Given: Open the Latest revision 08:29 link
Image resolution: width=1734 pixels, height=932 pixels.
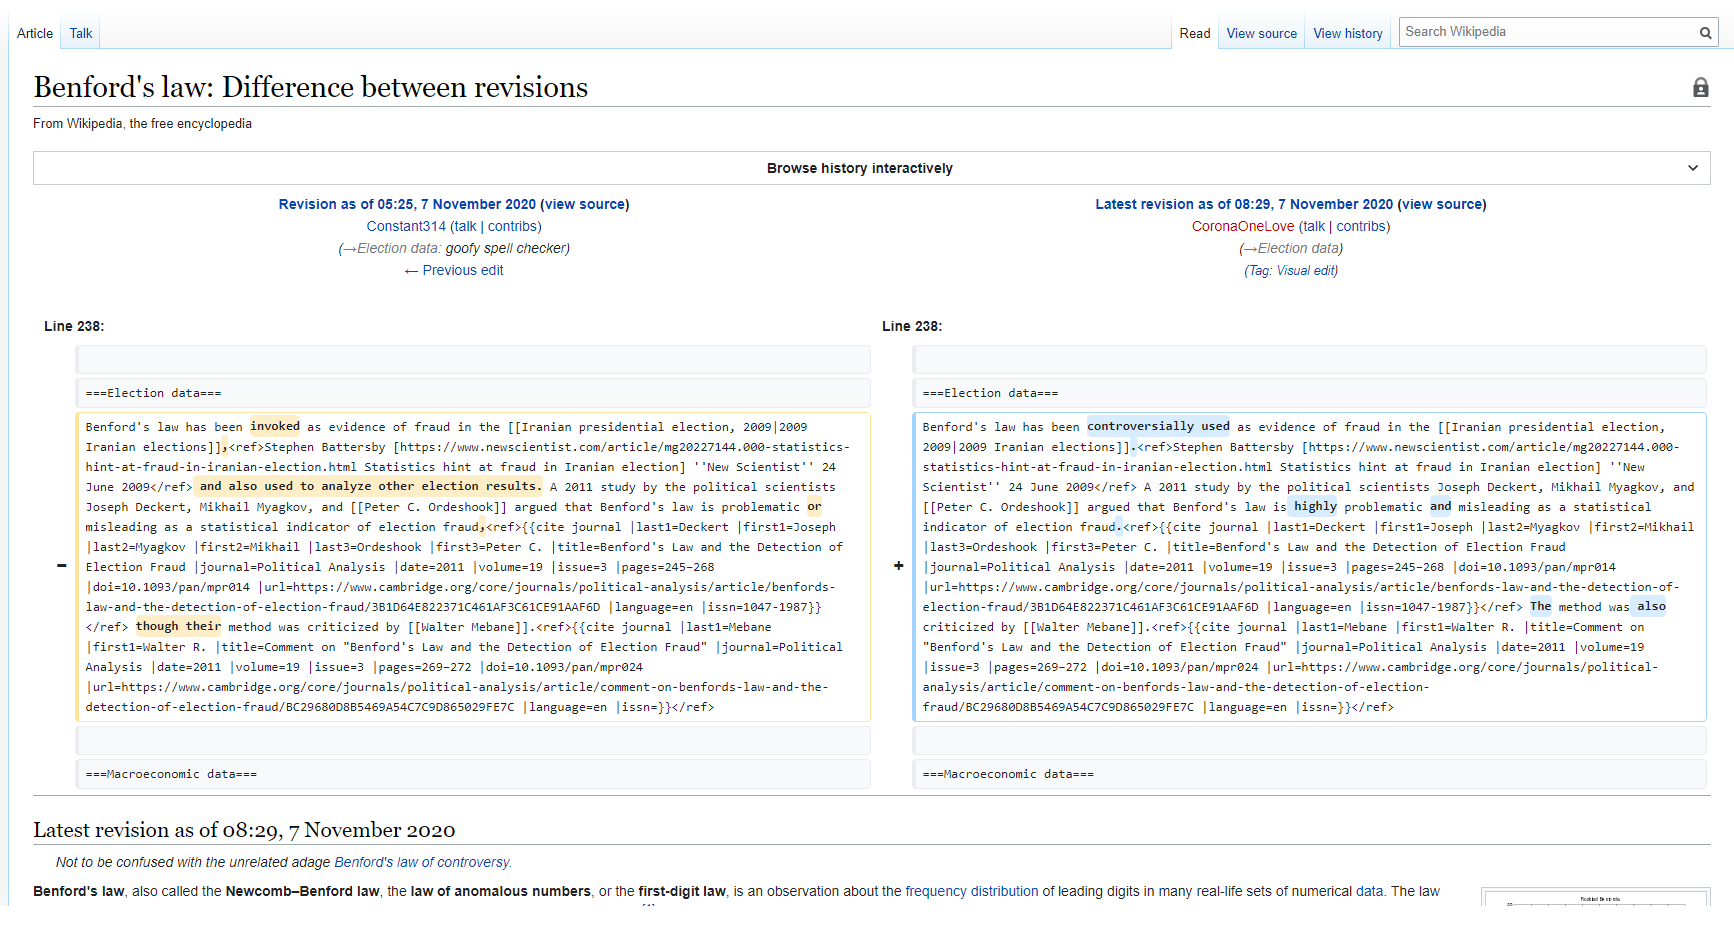Looking at the screenshot, I should pyautogui.click(x=1243, y=204).
